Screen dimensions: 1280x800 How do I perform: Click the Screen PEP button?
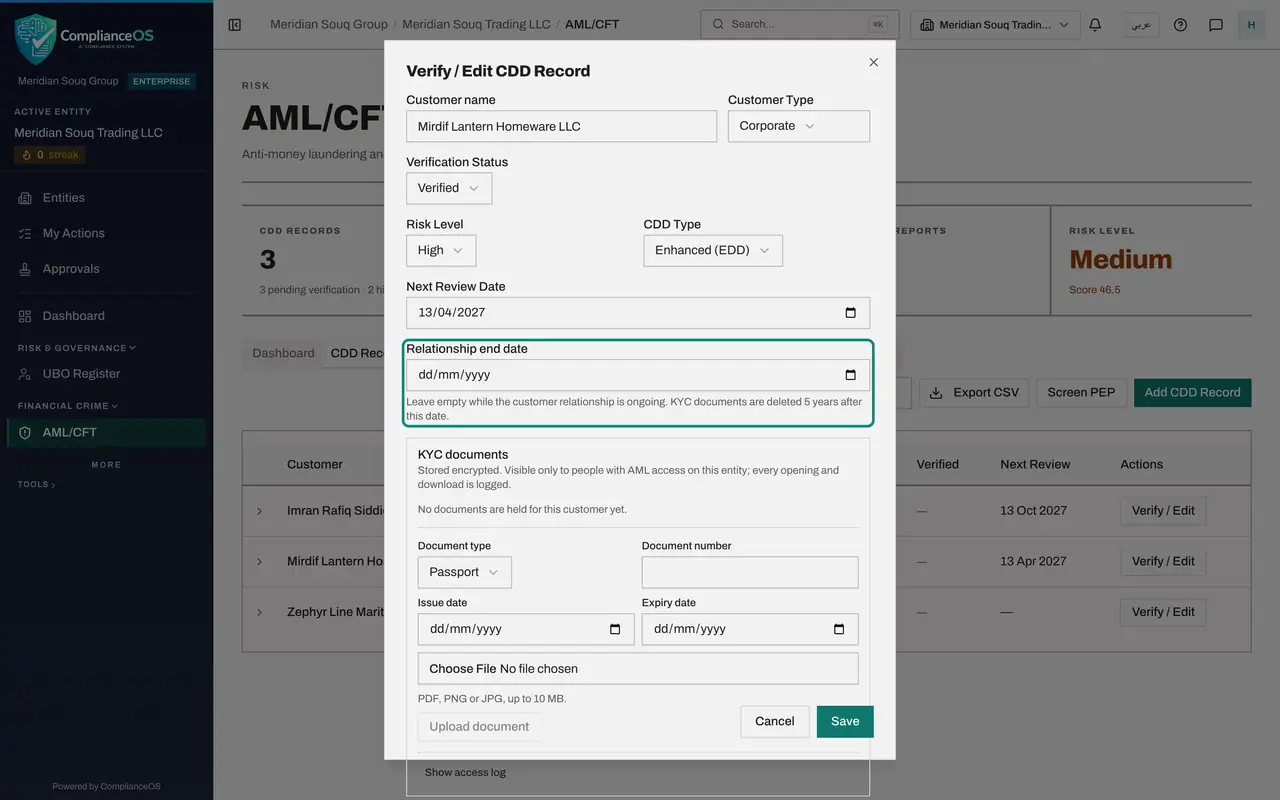tap(1082, 393)
